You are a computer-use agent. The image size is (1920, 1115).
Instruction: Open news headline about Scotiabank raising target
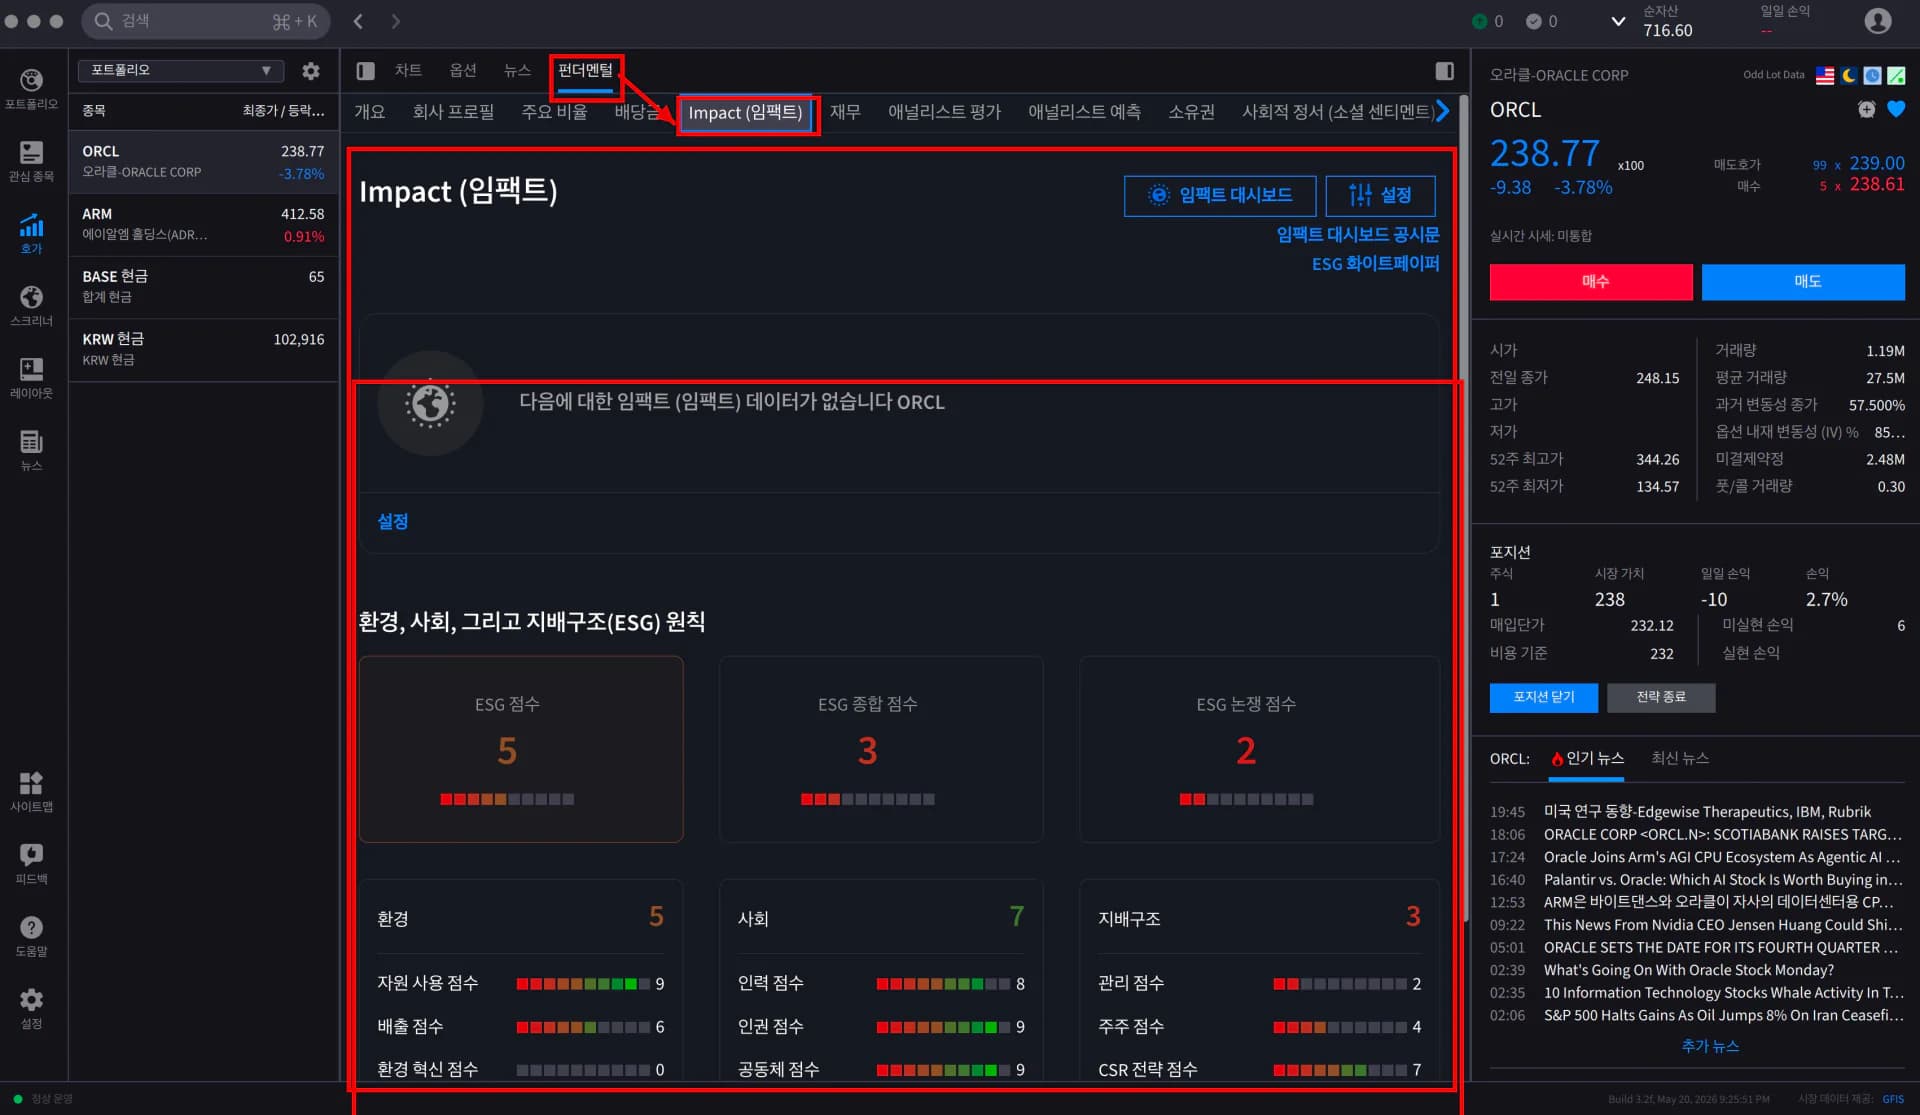coord(1722,835)
